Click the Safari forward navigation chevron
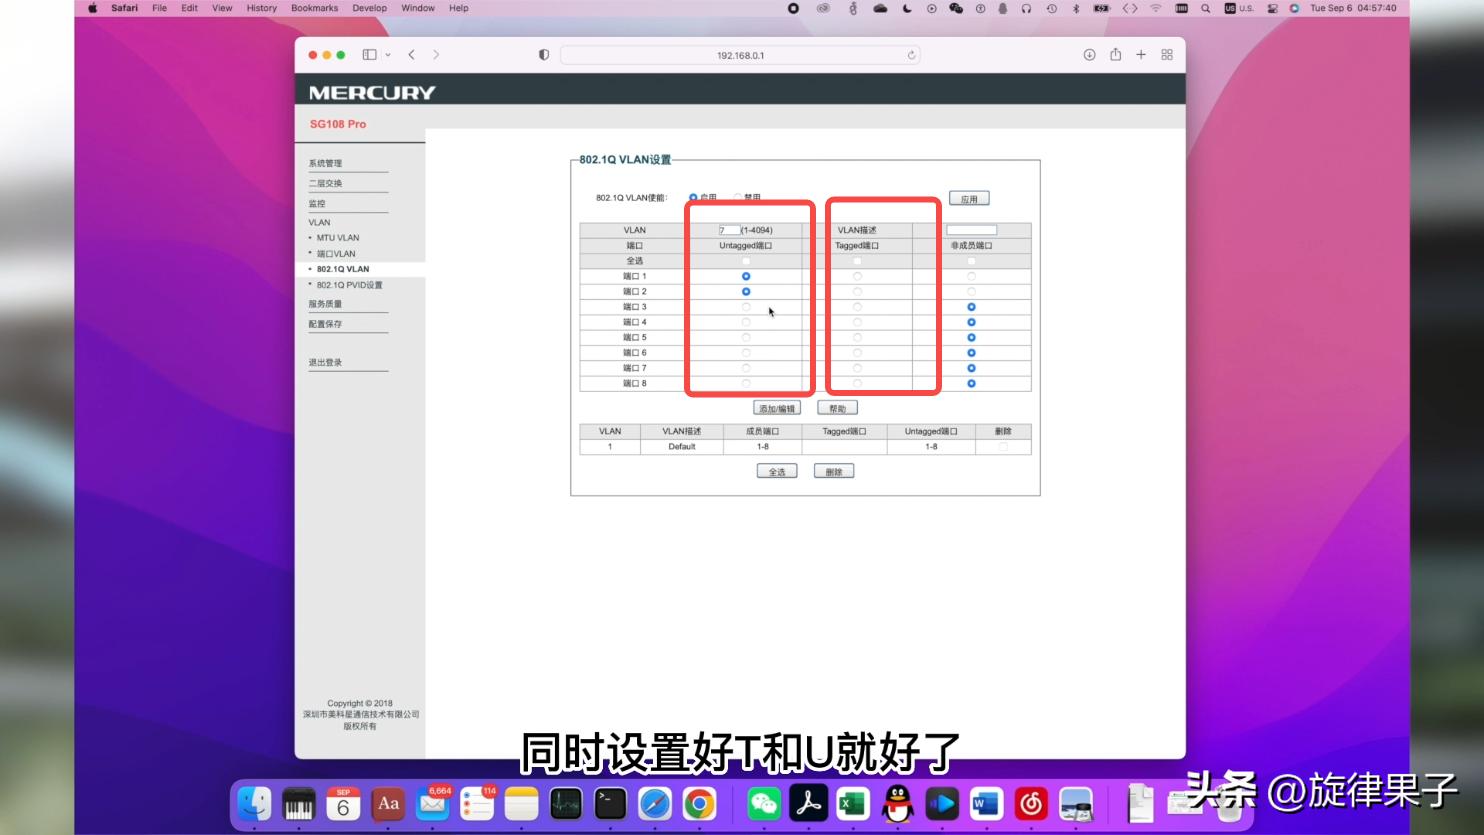 click(x=435, y=55)
